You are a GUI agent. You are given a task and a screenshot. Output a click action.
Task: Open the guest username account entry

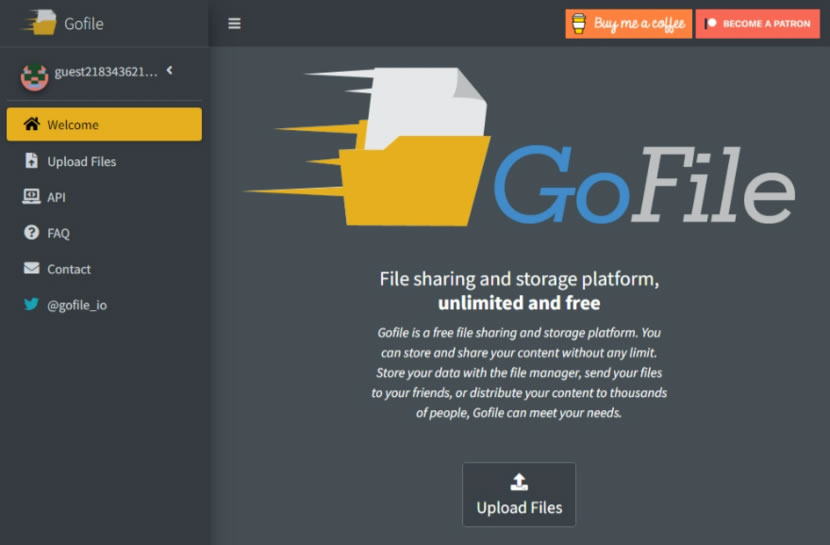click(105, 73)
